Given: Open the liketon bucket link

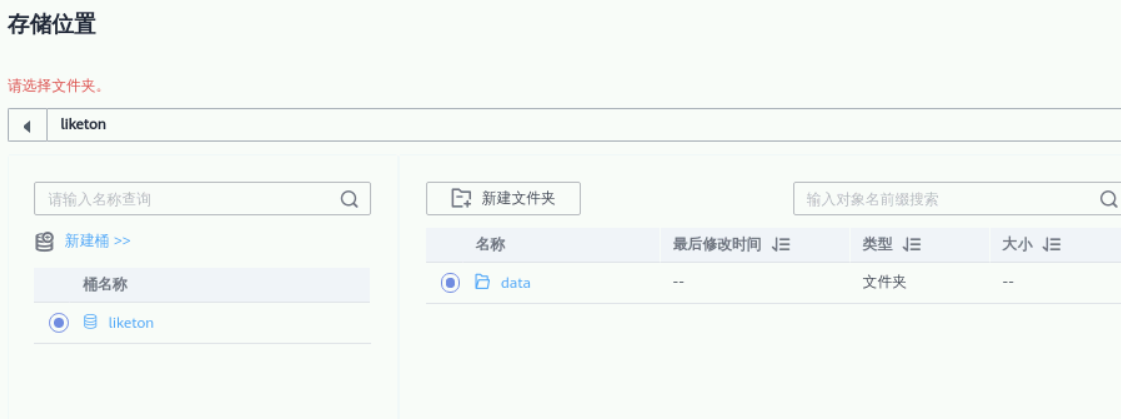Looking at the screenshot, I should (131, 322).
